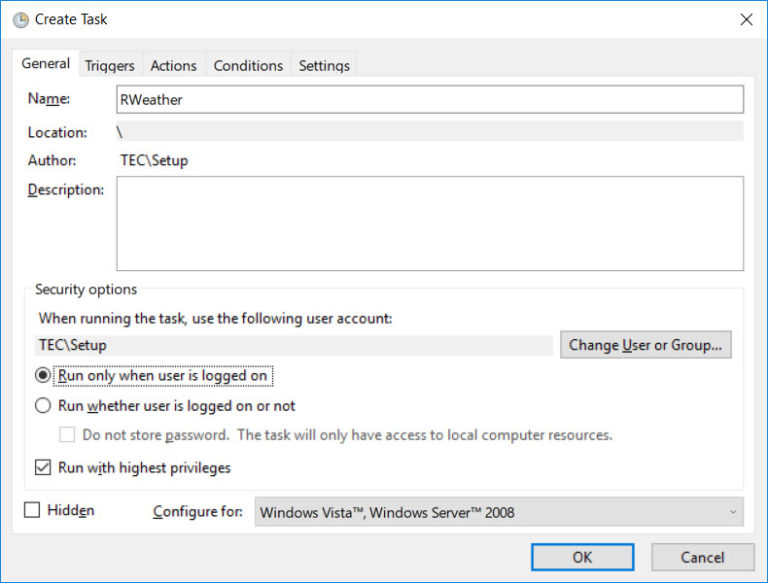Uncheck Run with highest privileges

pyautogui.click(x=43, y=467)
